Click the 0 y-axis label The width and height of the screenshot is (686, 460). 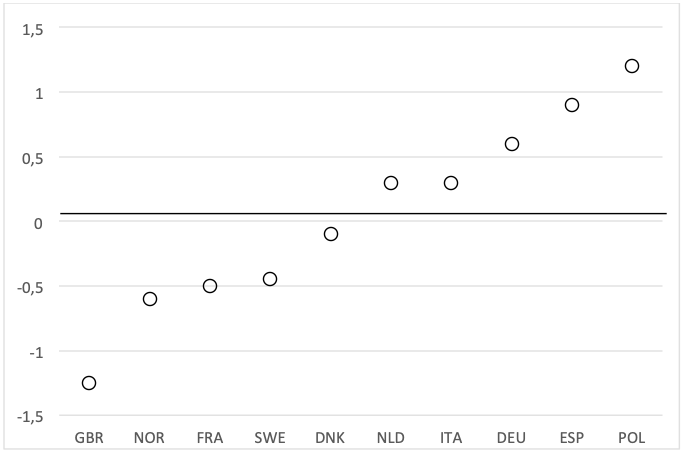pos(40,222)
